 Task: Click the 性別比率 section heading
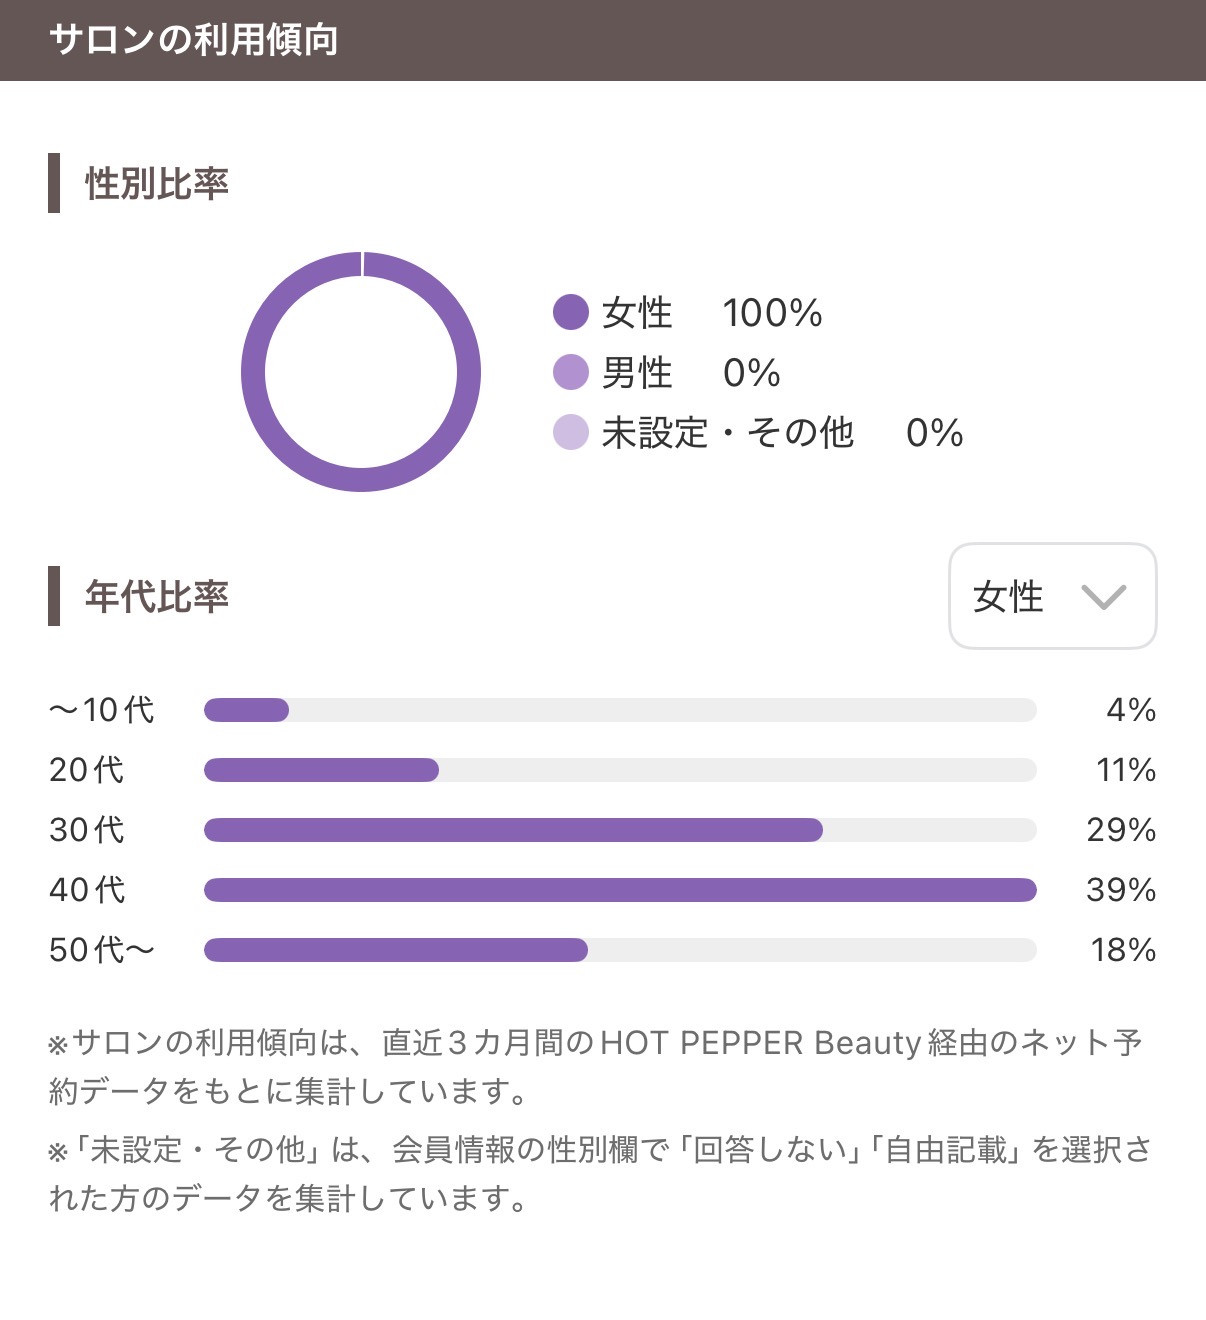[157, 184]
